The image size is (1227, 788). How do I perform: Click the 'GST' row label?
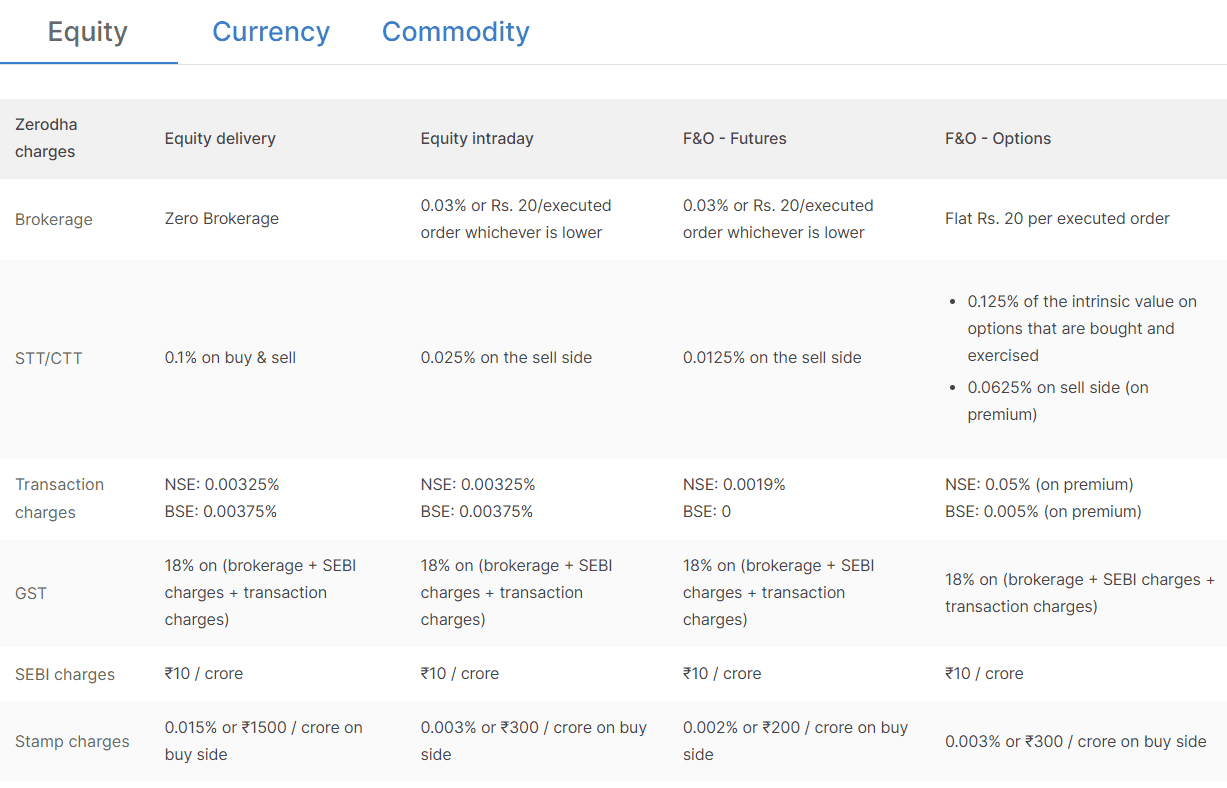coord(31,593)
